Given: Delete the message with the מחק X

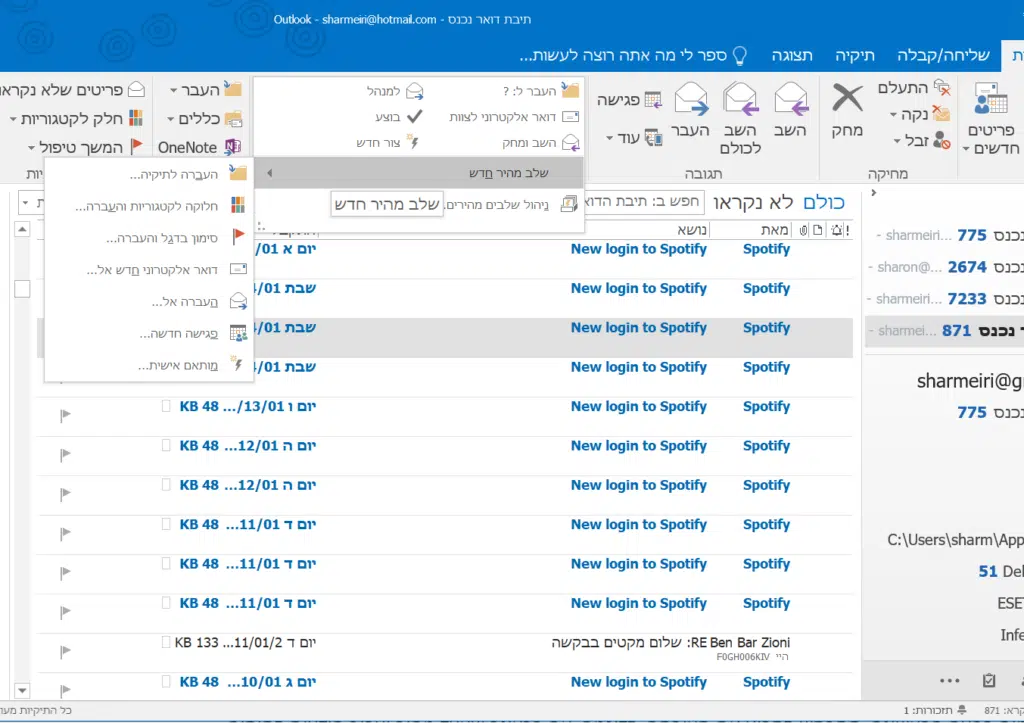Looking at the screenshot, I should pyautogui.click(x=847, y=99).
